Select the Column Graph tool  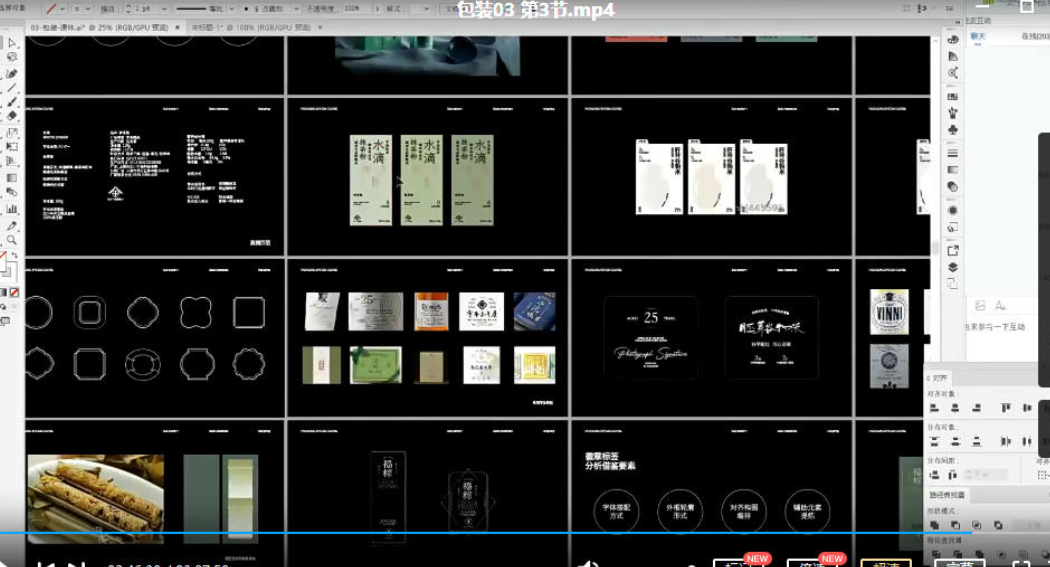12,209
